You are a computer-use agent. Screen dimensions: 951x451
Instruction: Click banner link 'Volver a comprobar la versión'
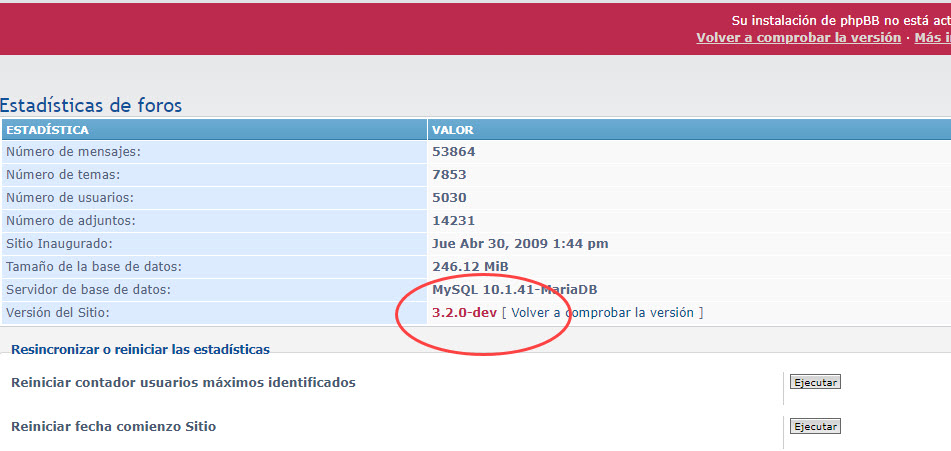[x=798, y=38]
